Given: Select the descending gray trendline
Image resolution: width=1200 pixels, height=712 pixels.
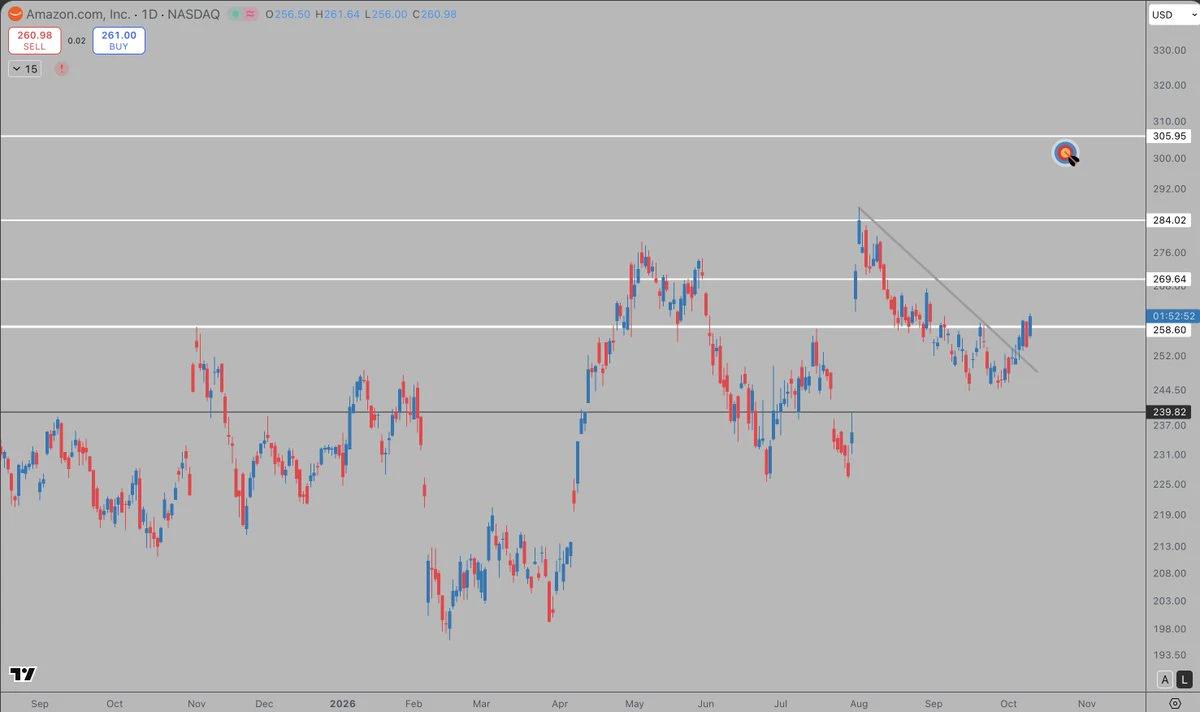Looking at the screenshot, I should click(x=948, y=290).
